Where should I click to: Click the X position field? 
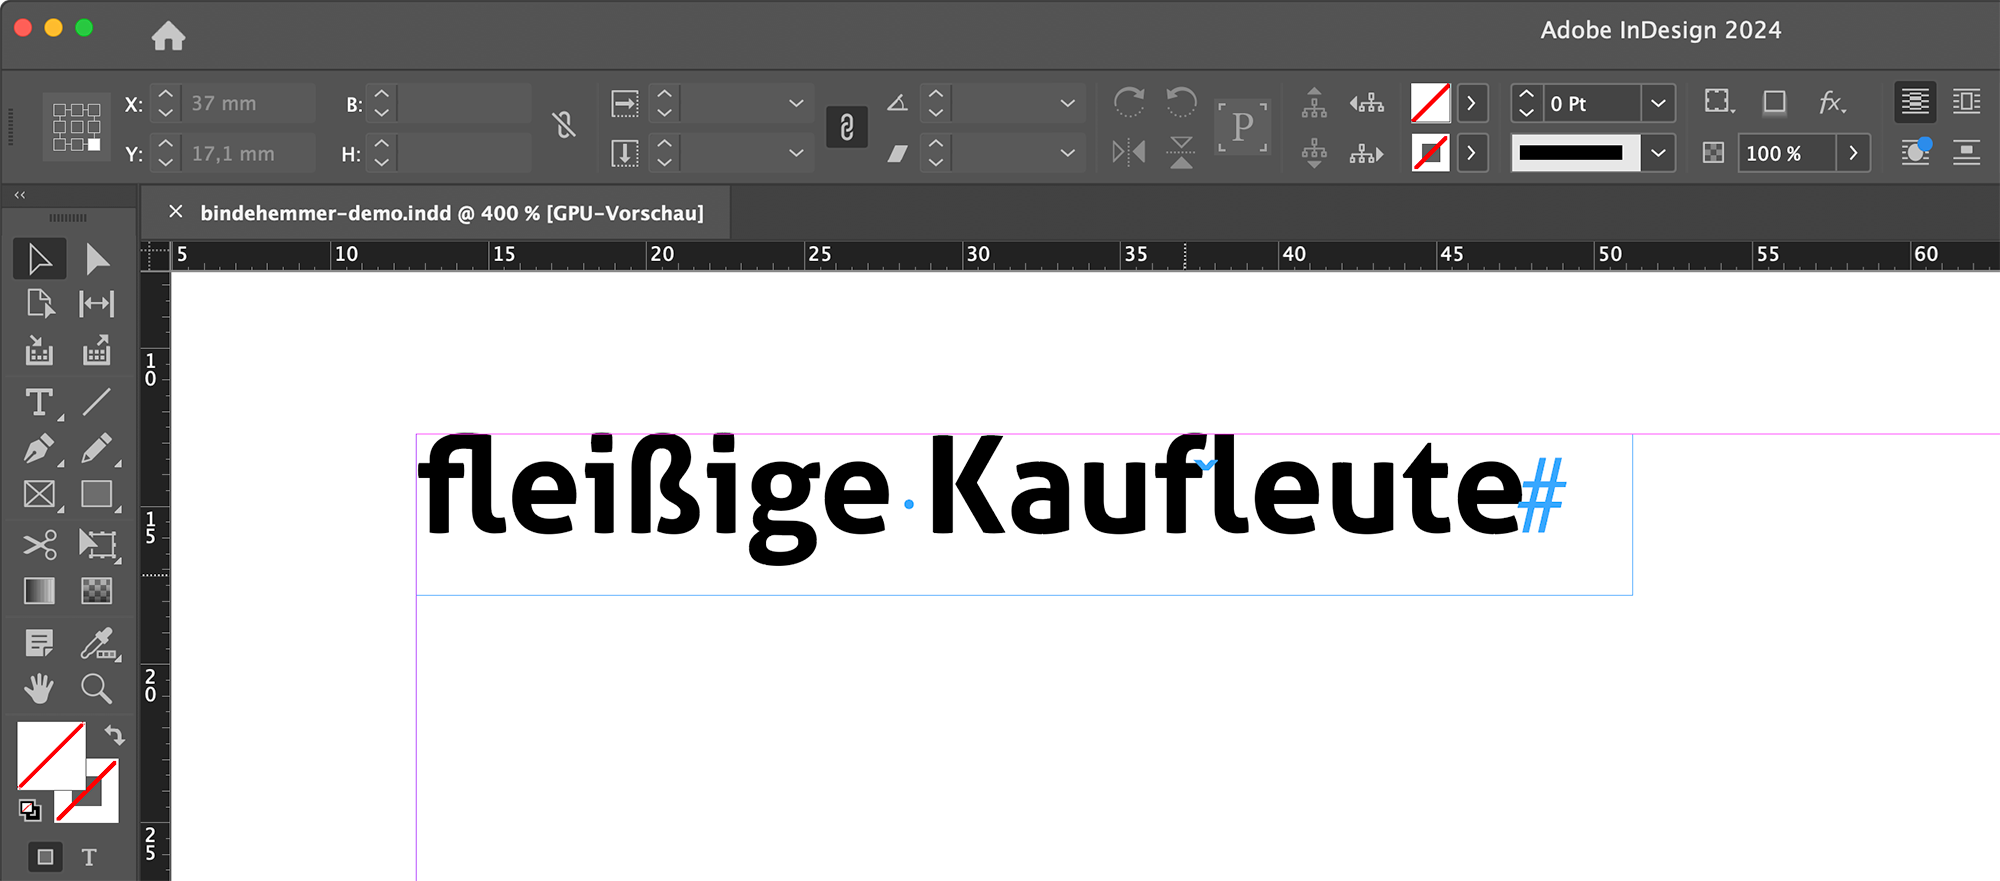pyautogui.click(x=249, y=103)
